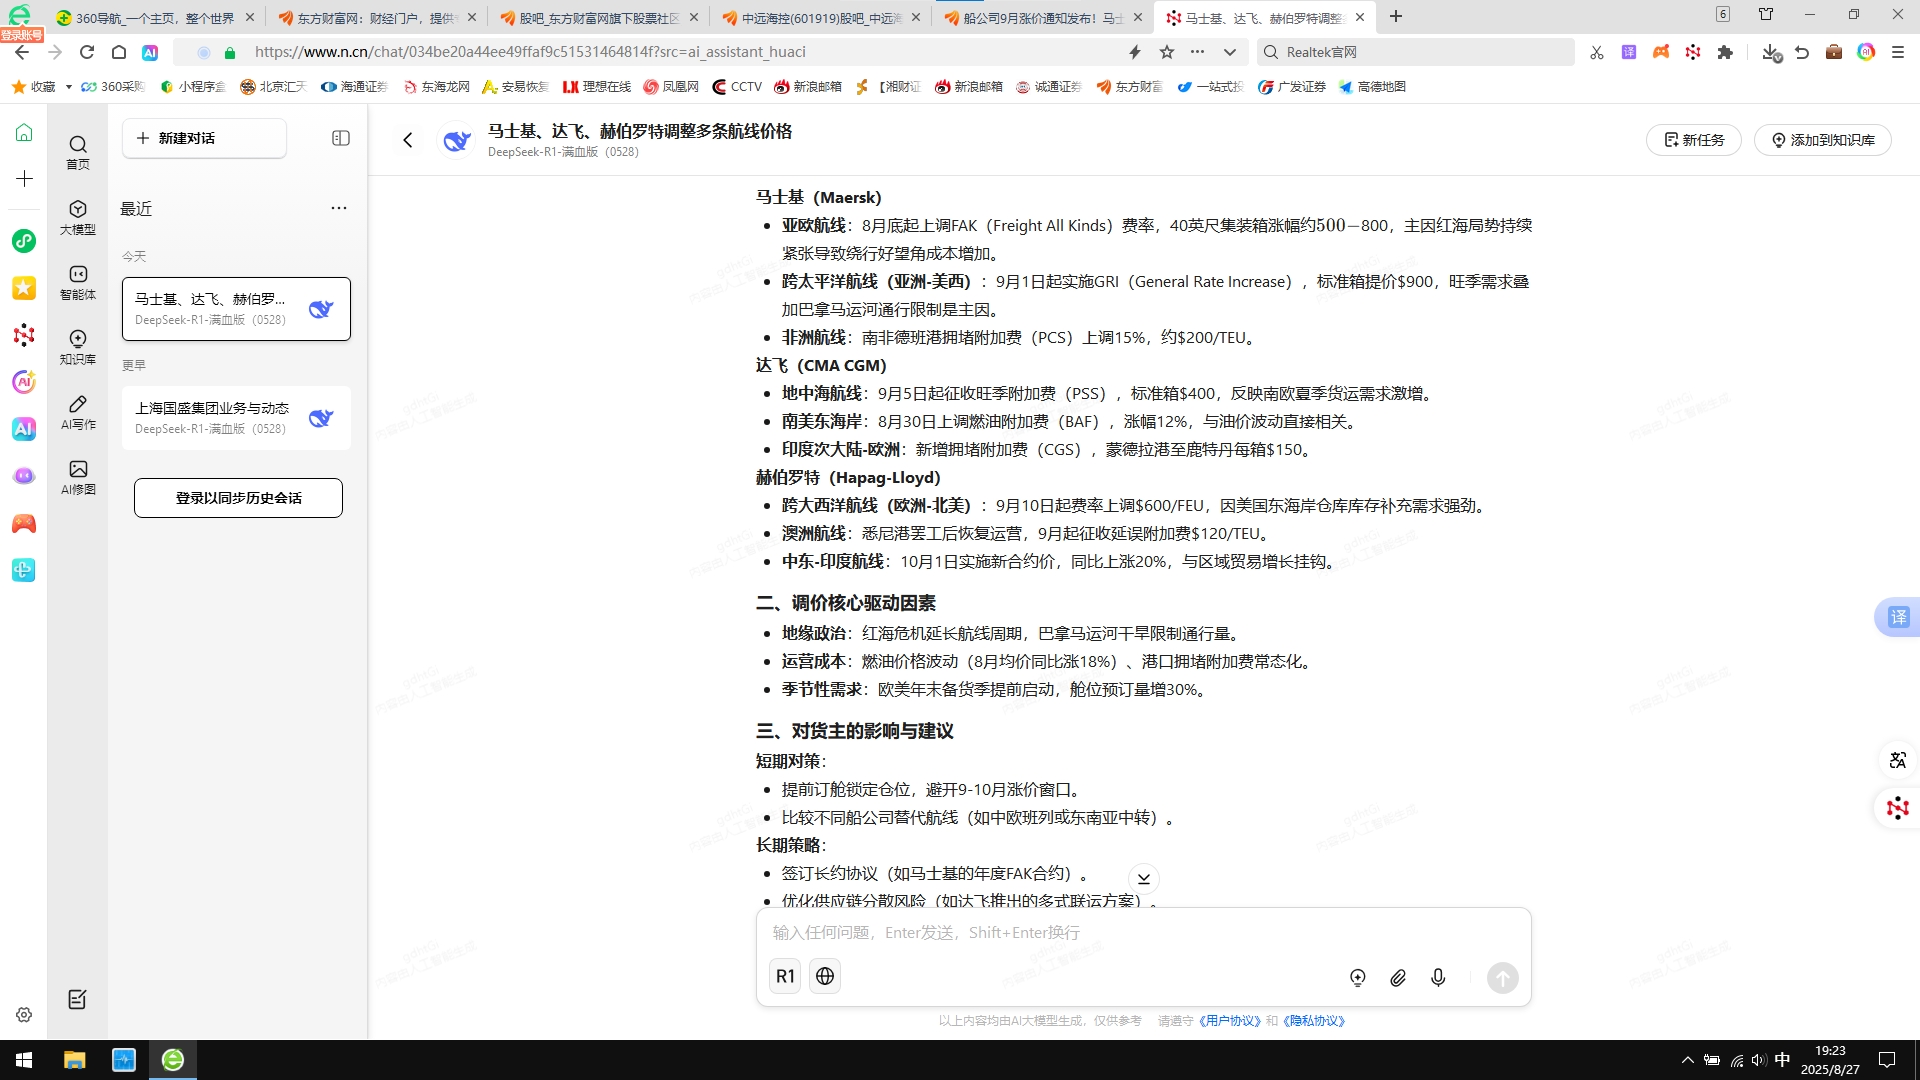Open the 《隐私协议》 link
Image resolution: width=1920 pixels, height=1080 pixels.
coord(1313,1021)
